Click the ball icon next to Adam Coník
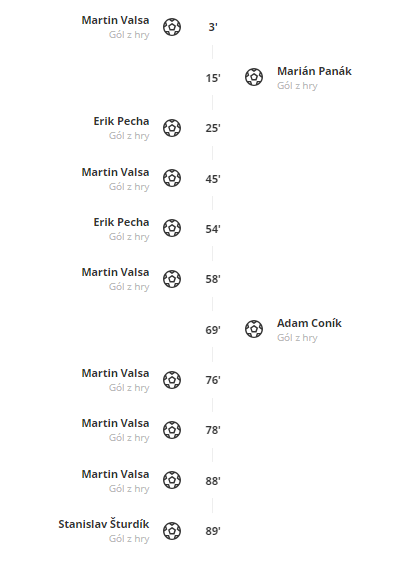407x570 pixels. tap(254, 329)
